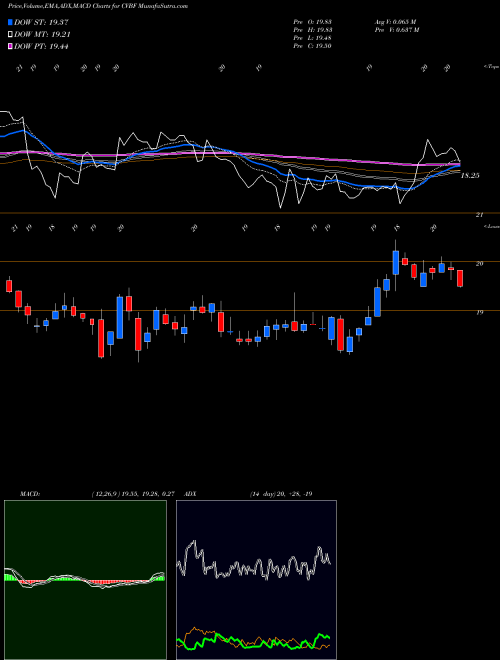Open the dark blue ADX indicator panel
The image size is (500, 660).
[256, 580]
